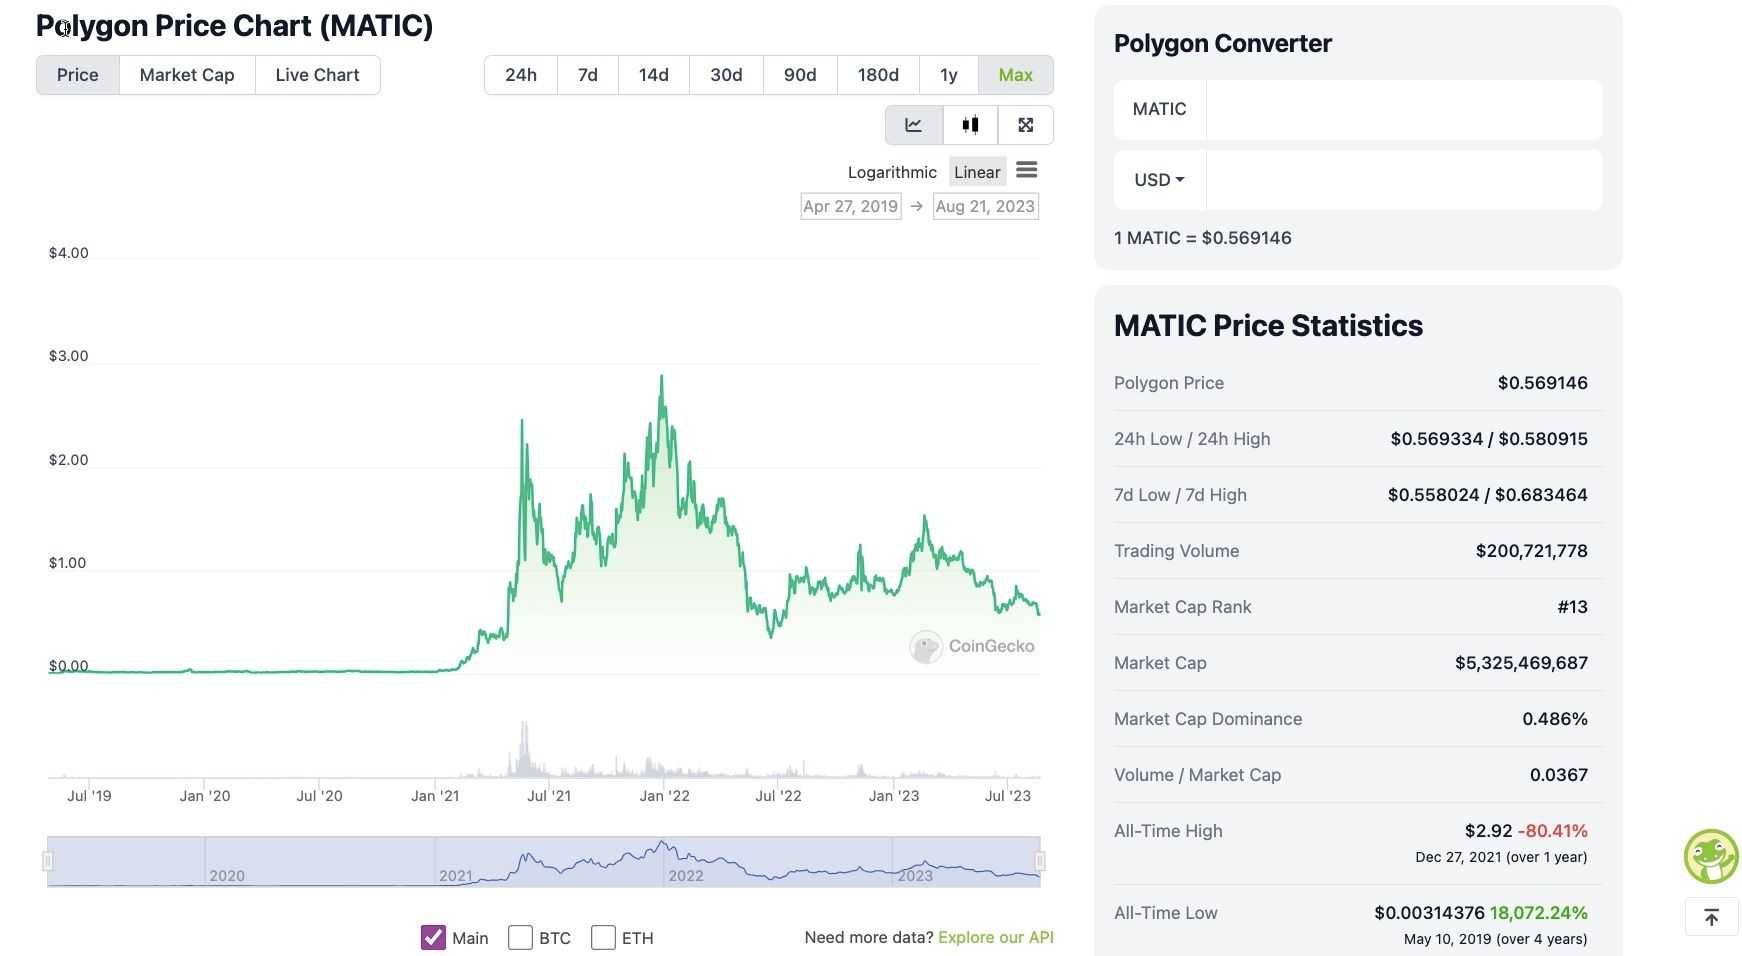Click the CoinGecko gecko mascot icon
This screenshot has height=956, width=1742.
pyautogui.click(x=1711, y=855)
